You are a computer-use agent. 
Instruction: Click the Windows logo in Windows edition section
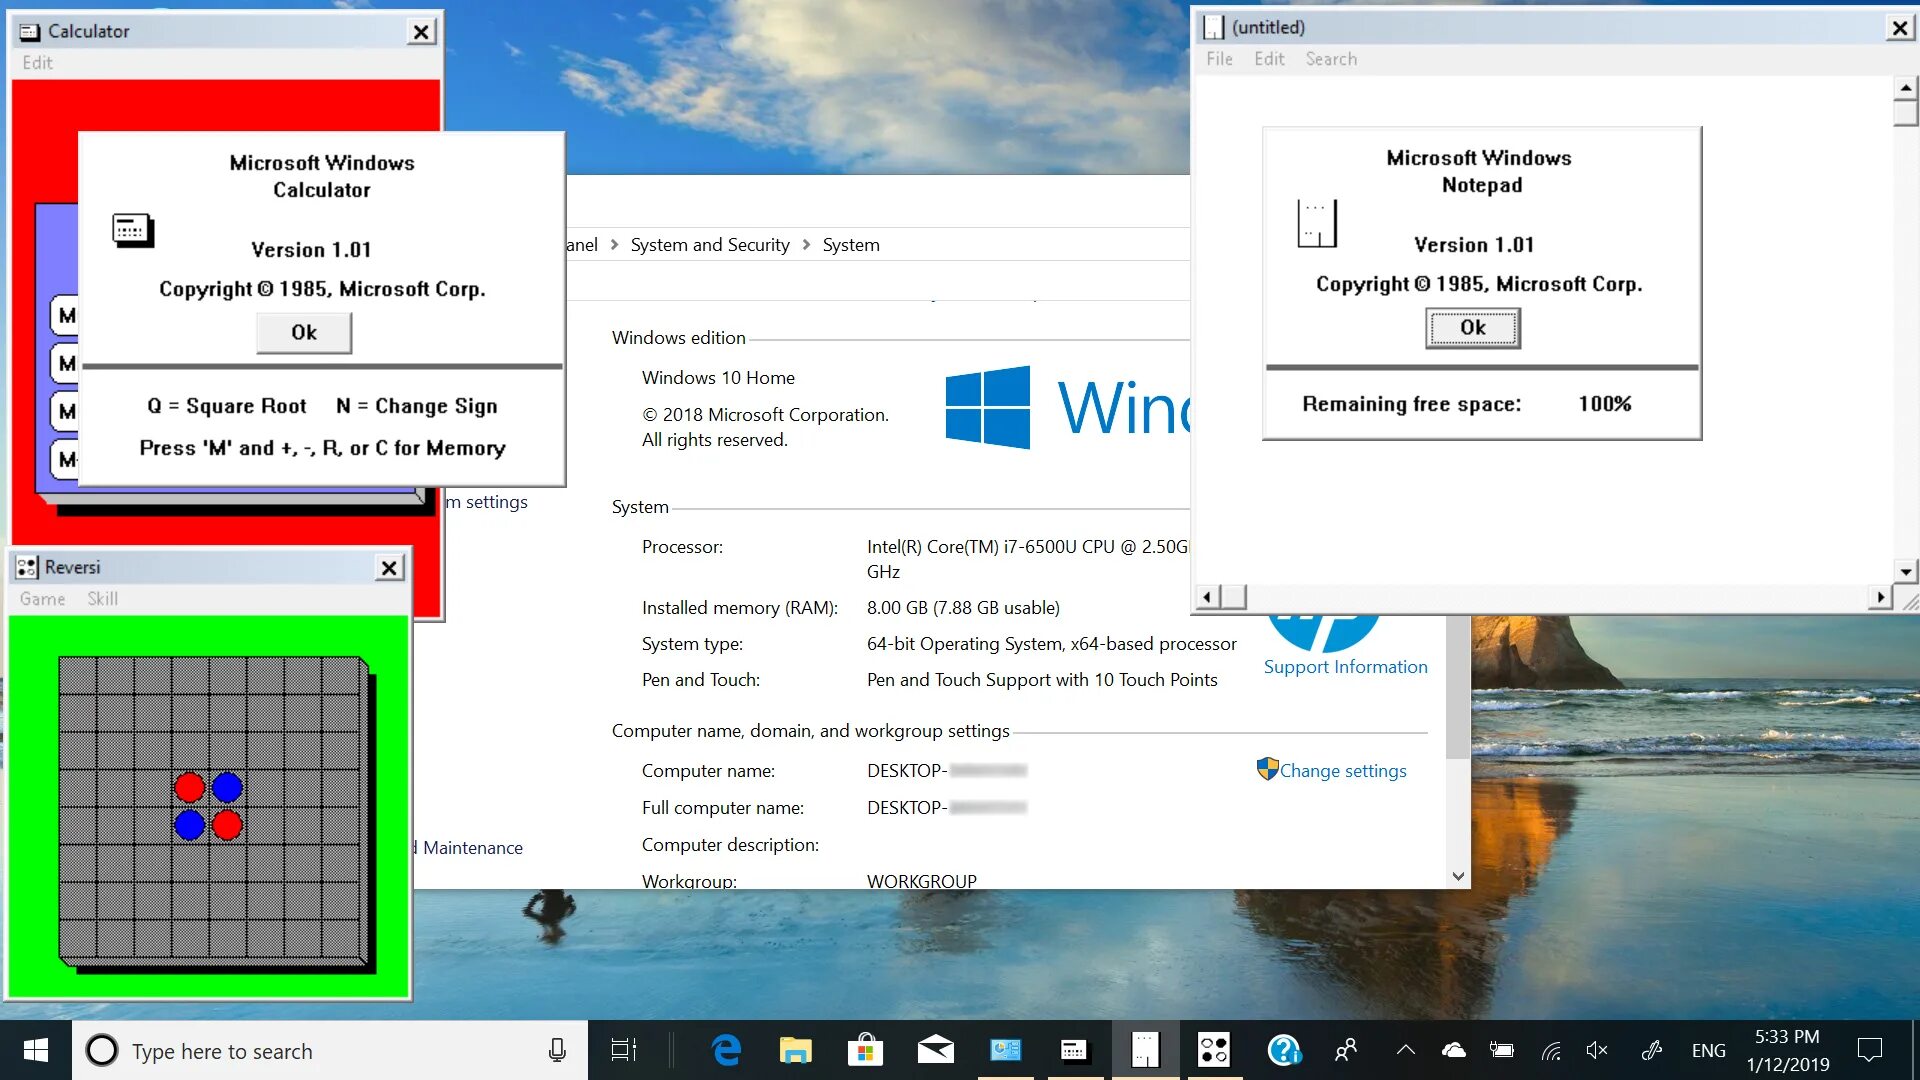(987, 407)
